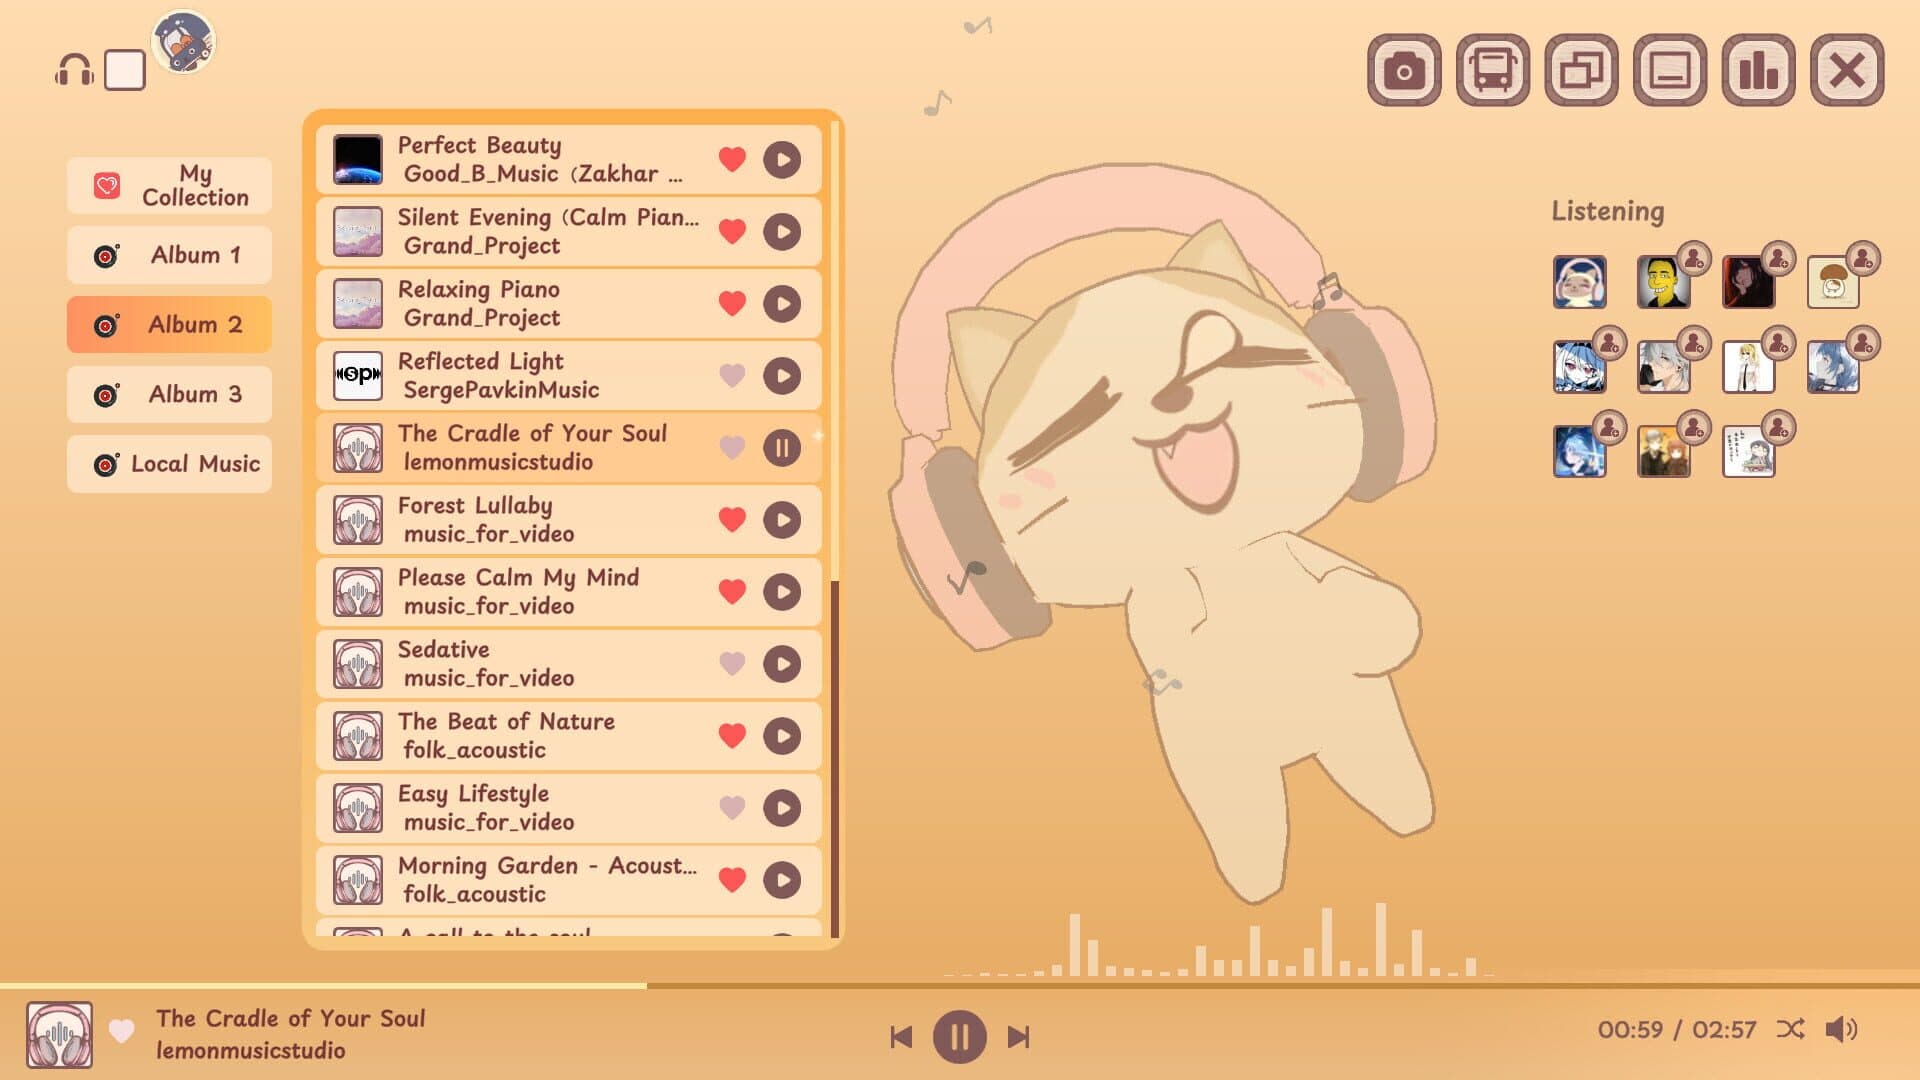
Task: Play The Beat of Nature
Action: [x=782, y=736]
